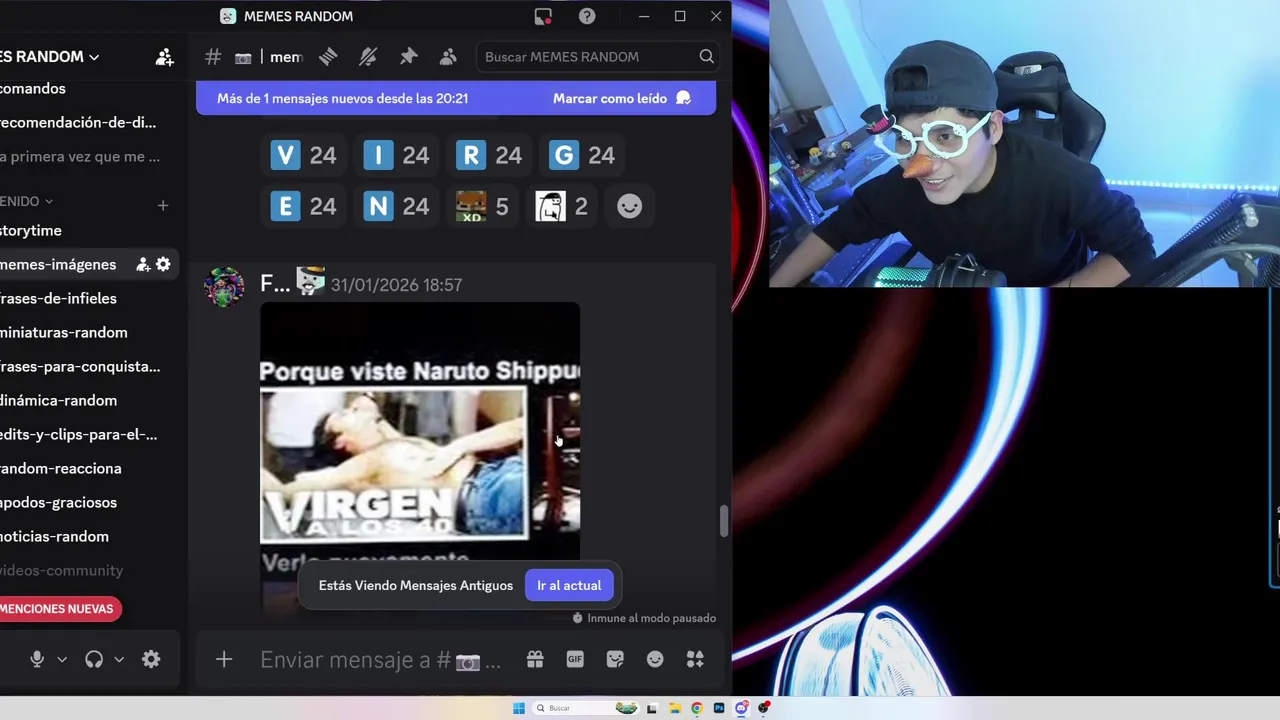
Task: Toggle channel notification mute bell
Action: [368, 57]
